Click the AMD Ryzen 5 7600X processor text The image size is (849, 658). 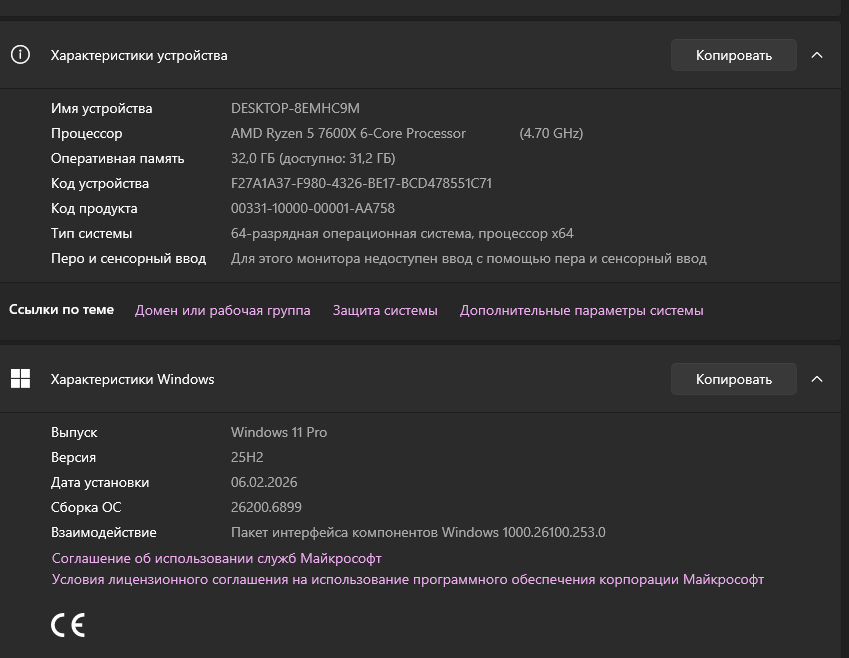click(348, 133)
